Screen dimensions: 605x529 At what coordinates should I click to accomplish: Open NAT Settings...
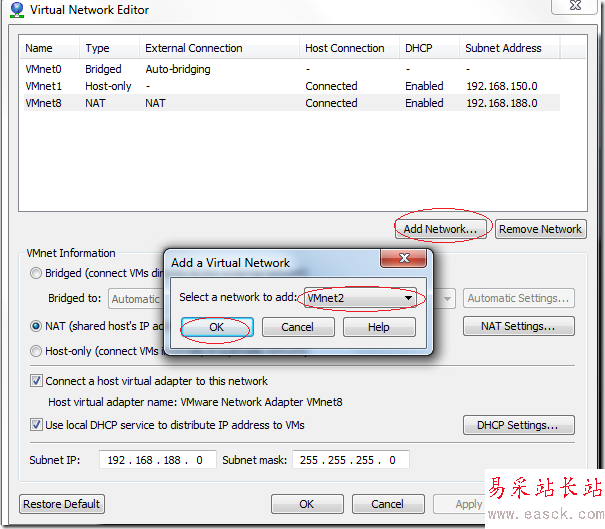[x=519, y=326]
